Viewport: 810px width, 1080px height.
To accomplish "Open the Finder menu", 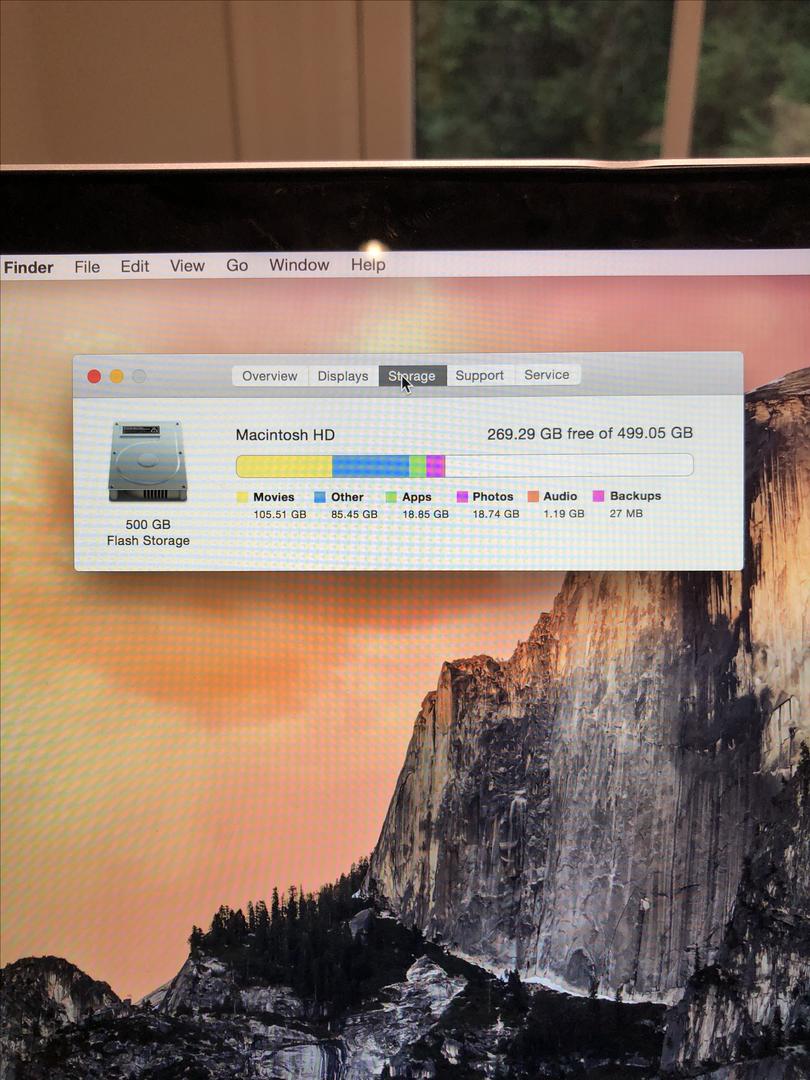I will click(x=28, y=267).
